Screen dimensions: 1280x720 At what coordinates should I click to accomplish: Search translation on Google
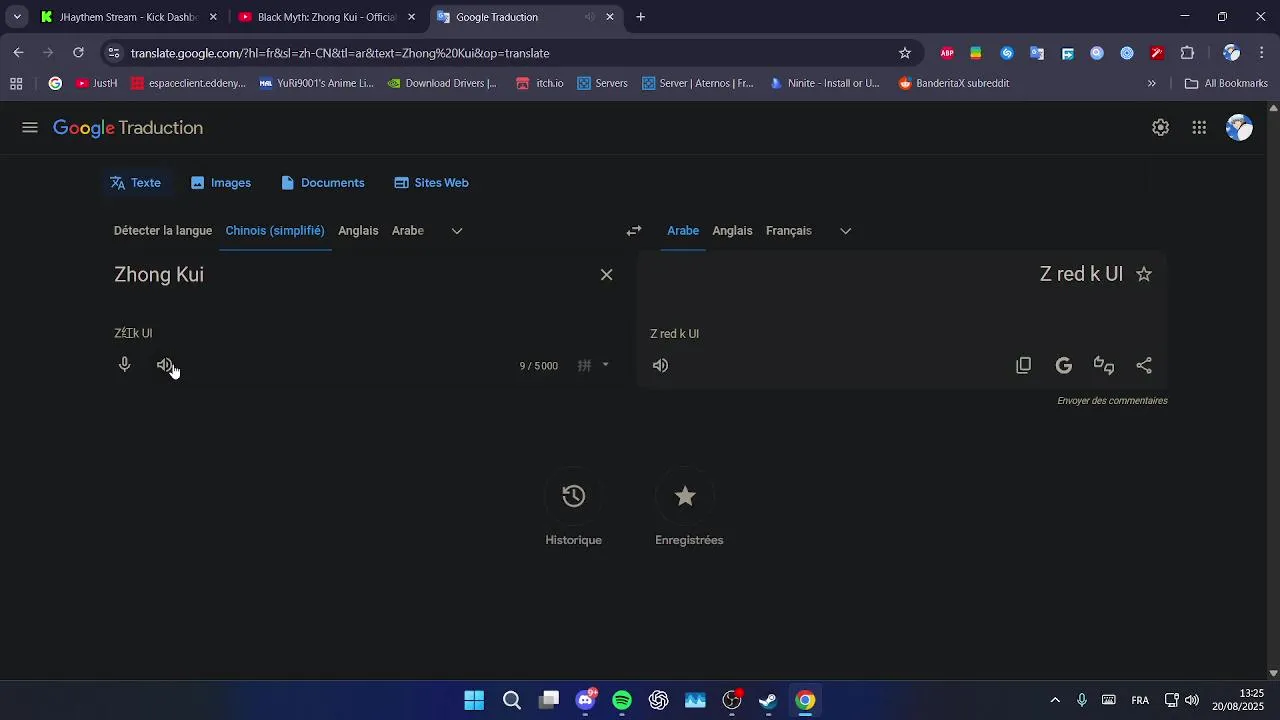coord(1064,366)
